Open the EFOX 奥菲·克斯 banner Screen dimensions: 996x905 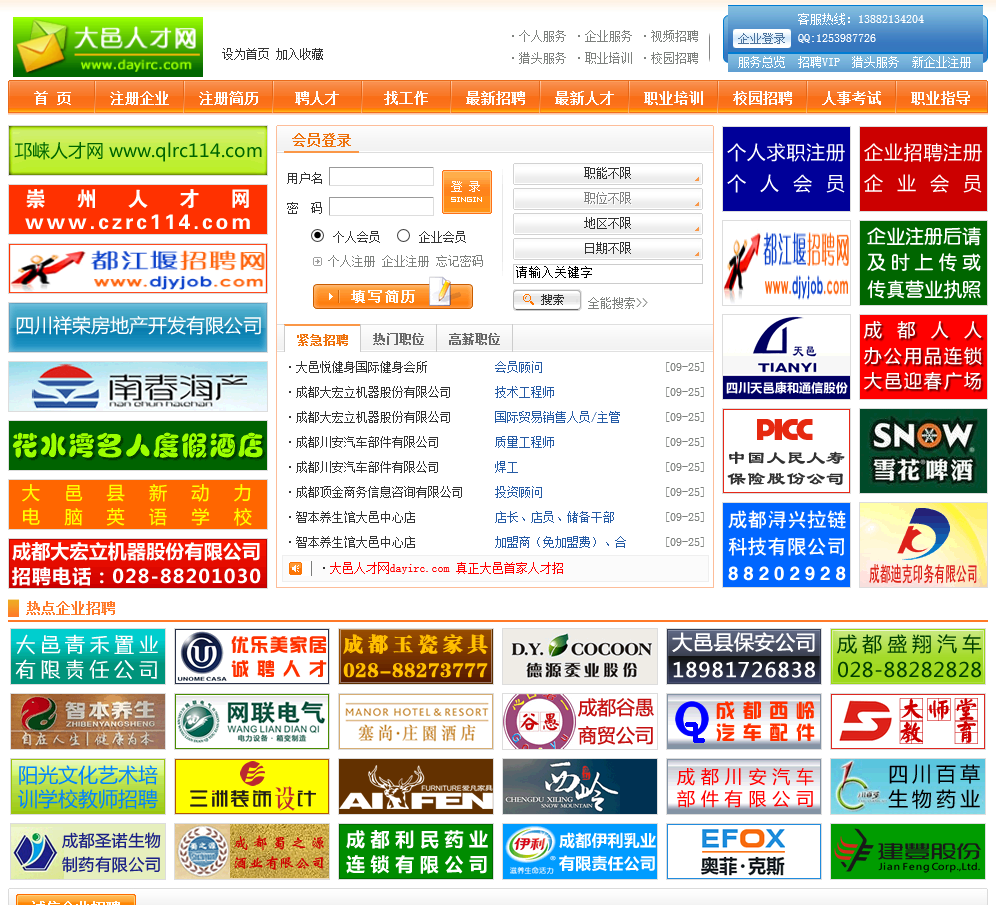click(744, 852)
